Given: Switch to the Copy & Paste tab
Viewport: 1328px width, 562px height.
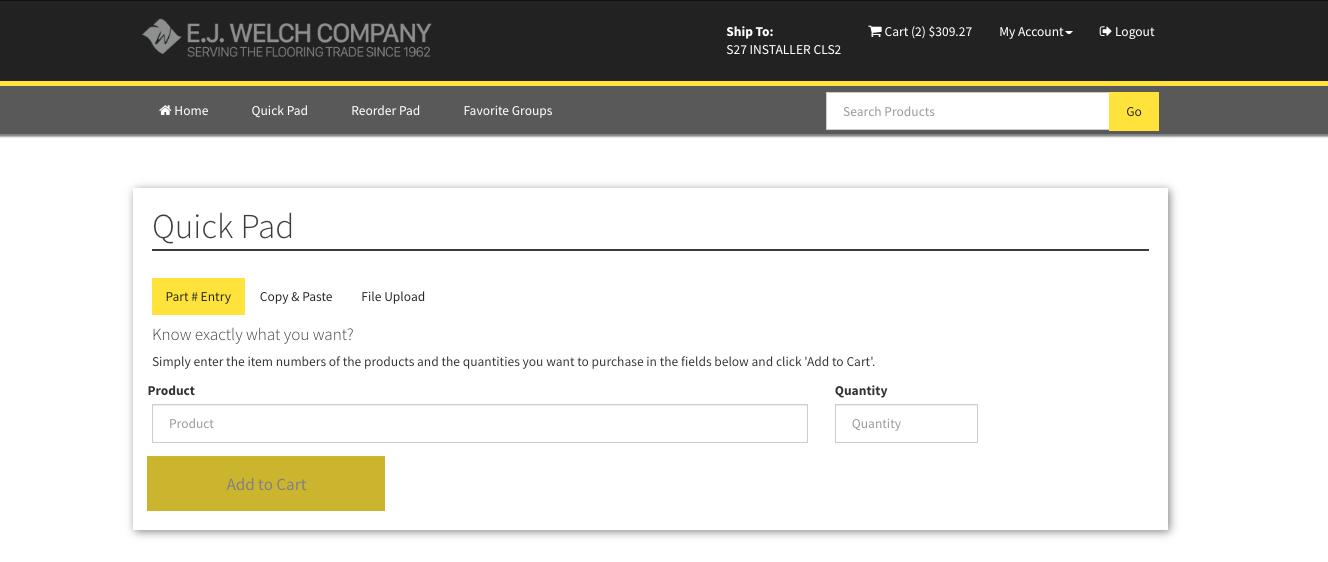Looking at the screenshot, I should tap(296, 296).
